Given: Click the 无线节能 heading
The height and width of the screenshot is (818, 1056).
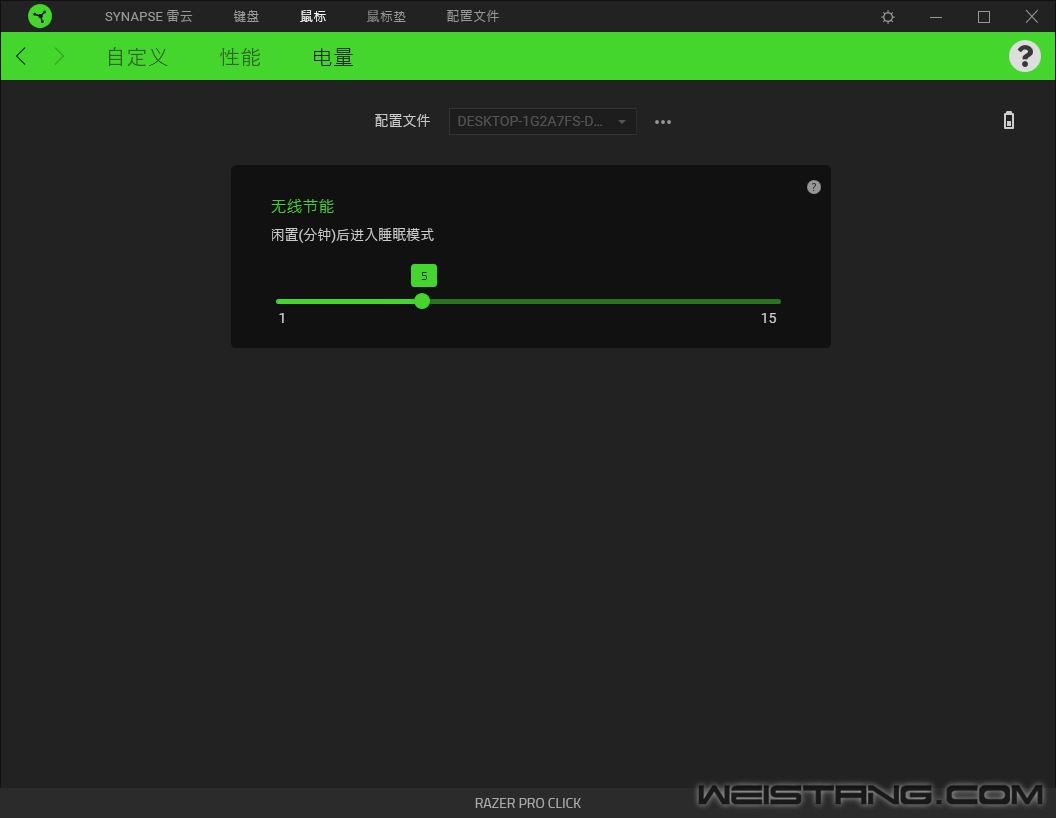Looking at the screenshot, I should coord(302,206).
